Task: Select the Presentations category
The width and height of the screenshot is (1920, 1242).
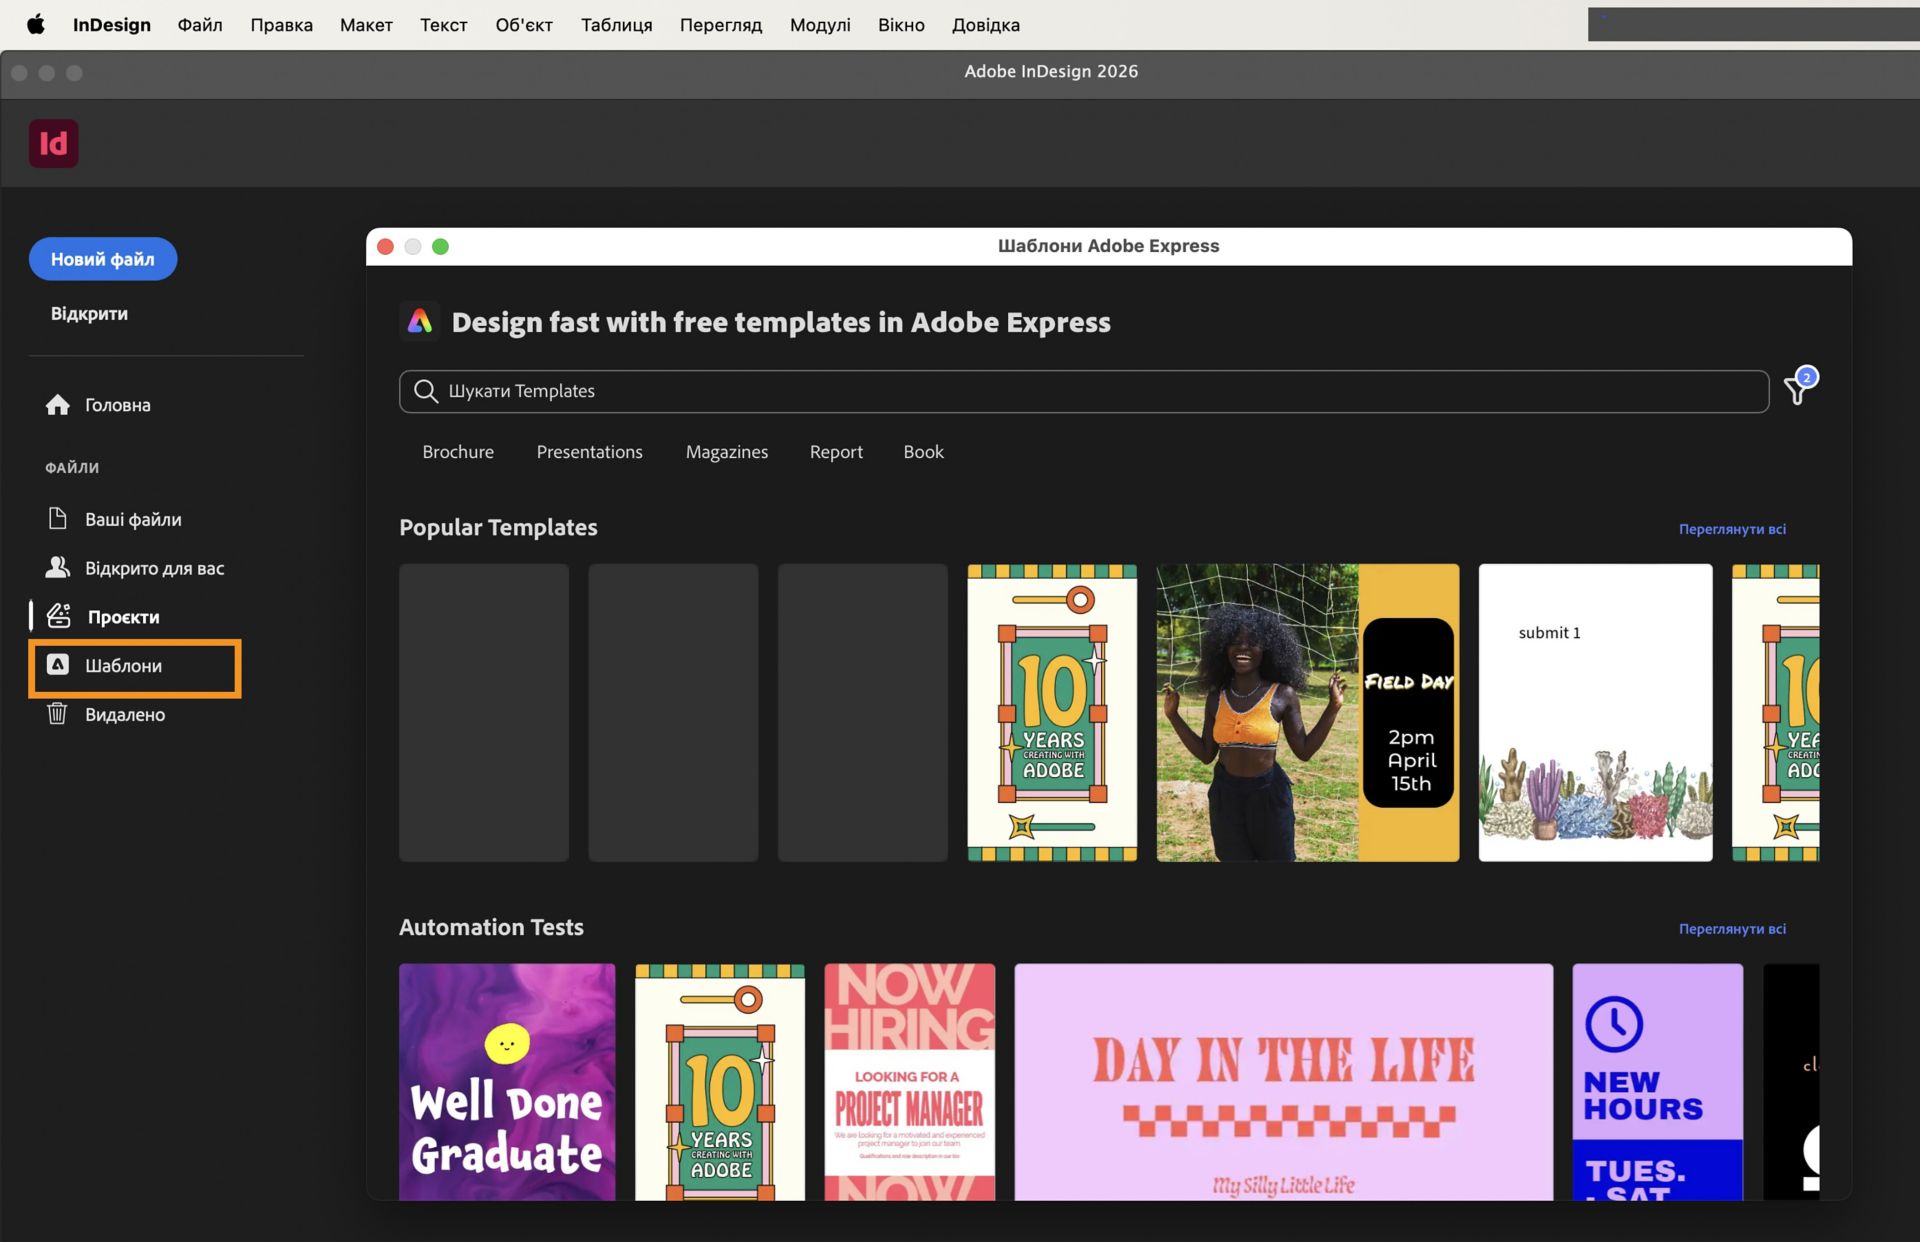Action: click(x=589, y=451)
